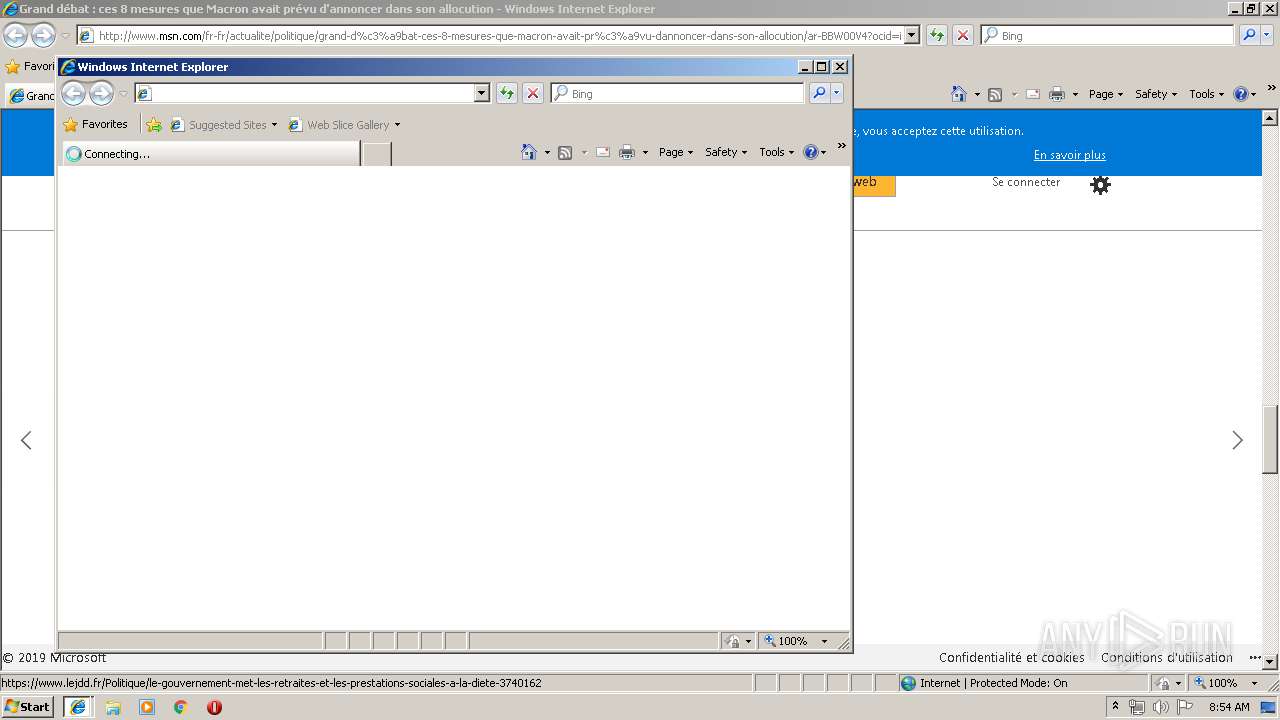1280x720 pixels.
Task: Open zoom level 100% in background window
Action: pyautogui.click(x=1226, y=683)
